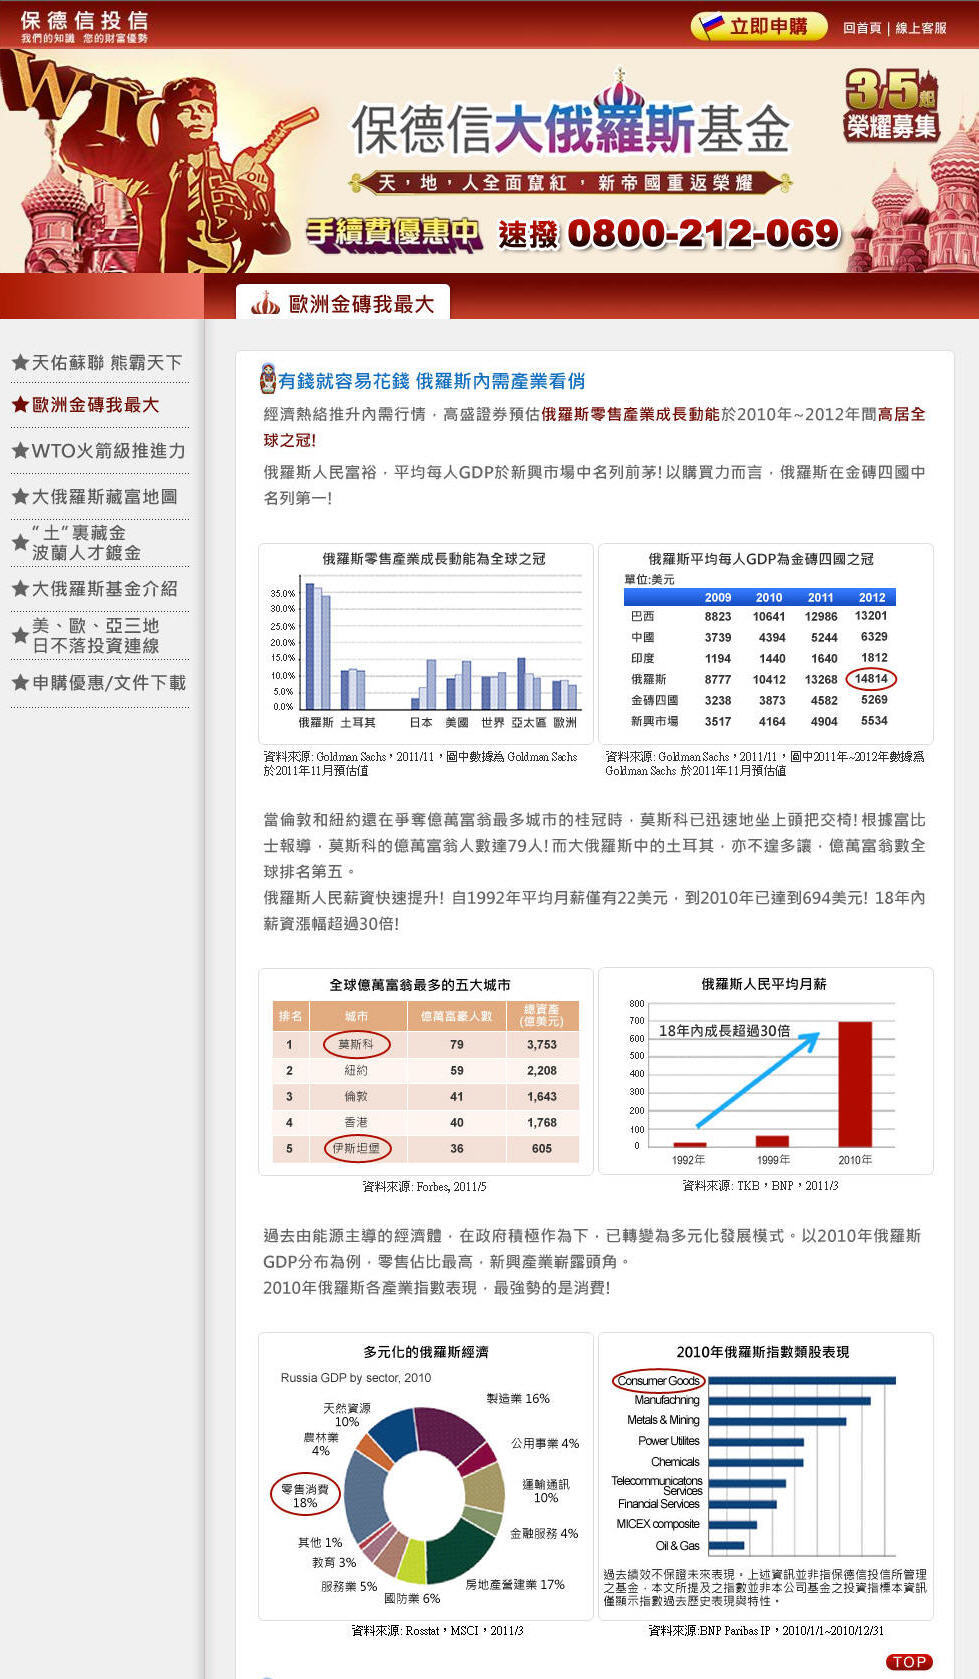
Task: Click the 0800-212-069 phone number banner
Action: coord(703,233)
